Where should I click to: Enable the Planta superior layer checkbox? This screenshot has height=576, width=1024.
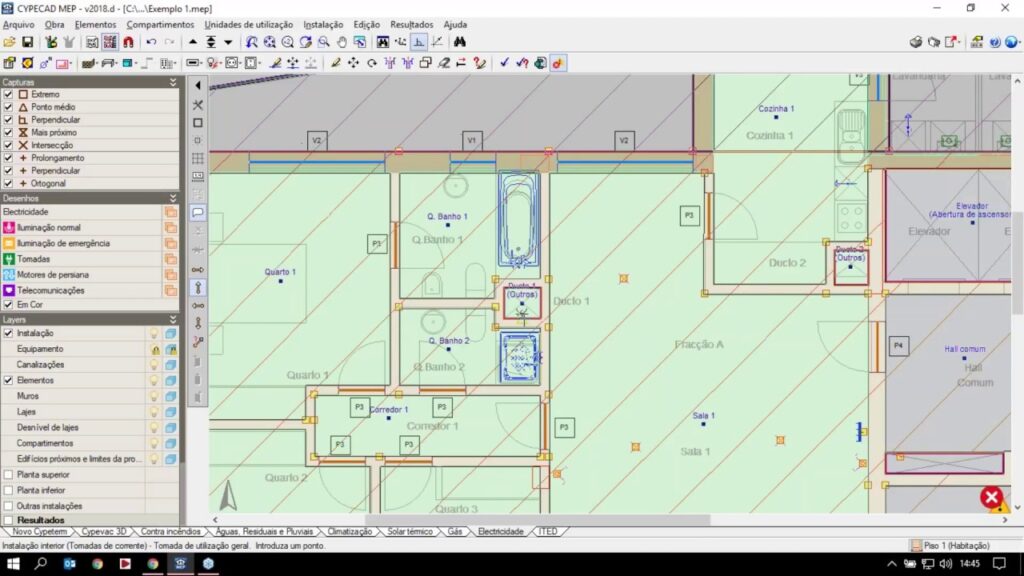(9, 474)
